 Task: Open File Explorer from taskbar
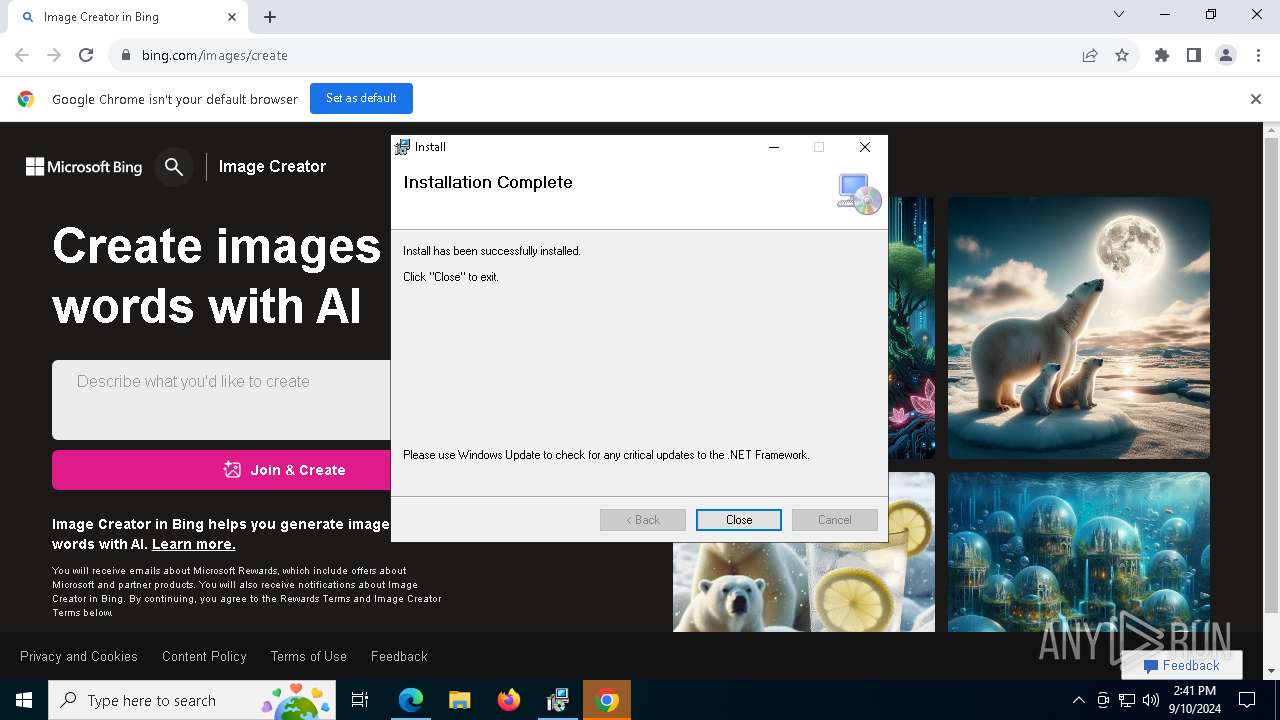[459, 700]
